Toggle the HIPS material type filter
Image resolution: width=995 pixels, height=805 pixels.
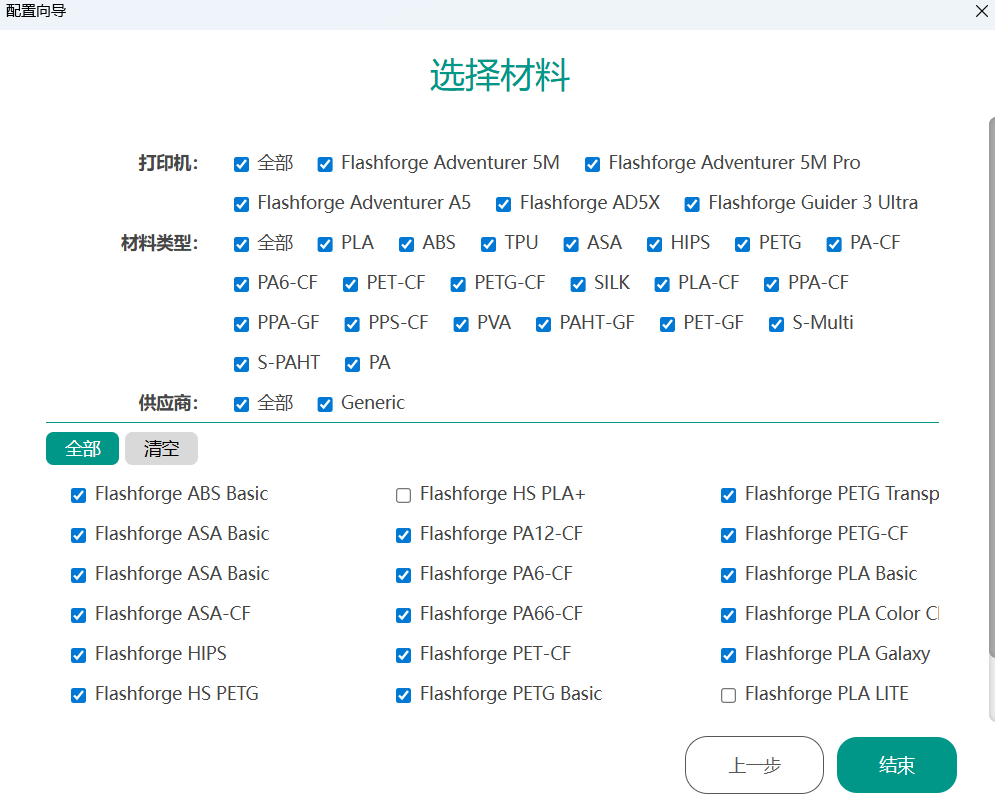(x=654, y=244)
